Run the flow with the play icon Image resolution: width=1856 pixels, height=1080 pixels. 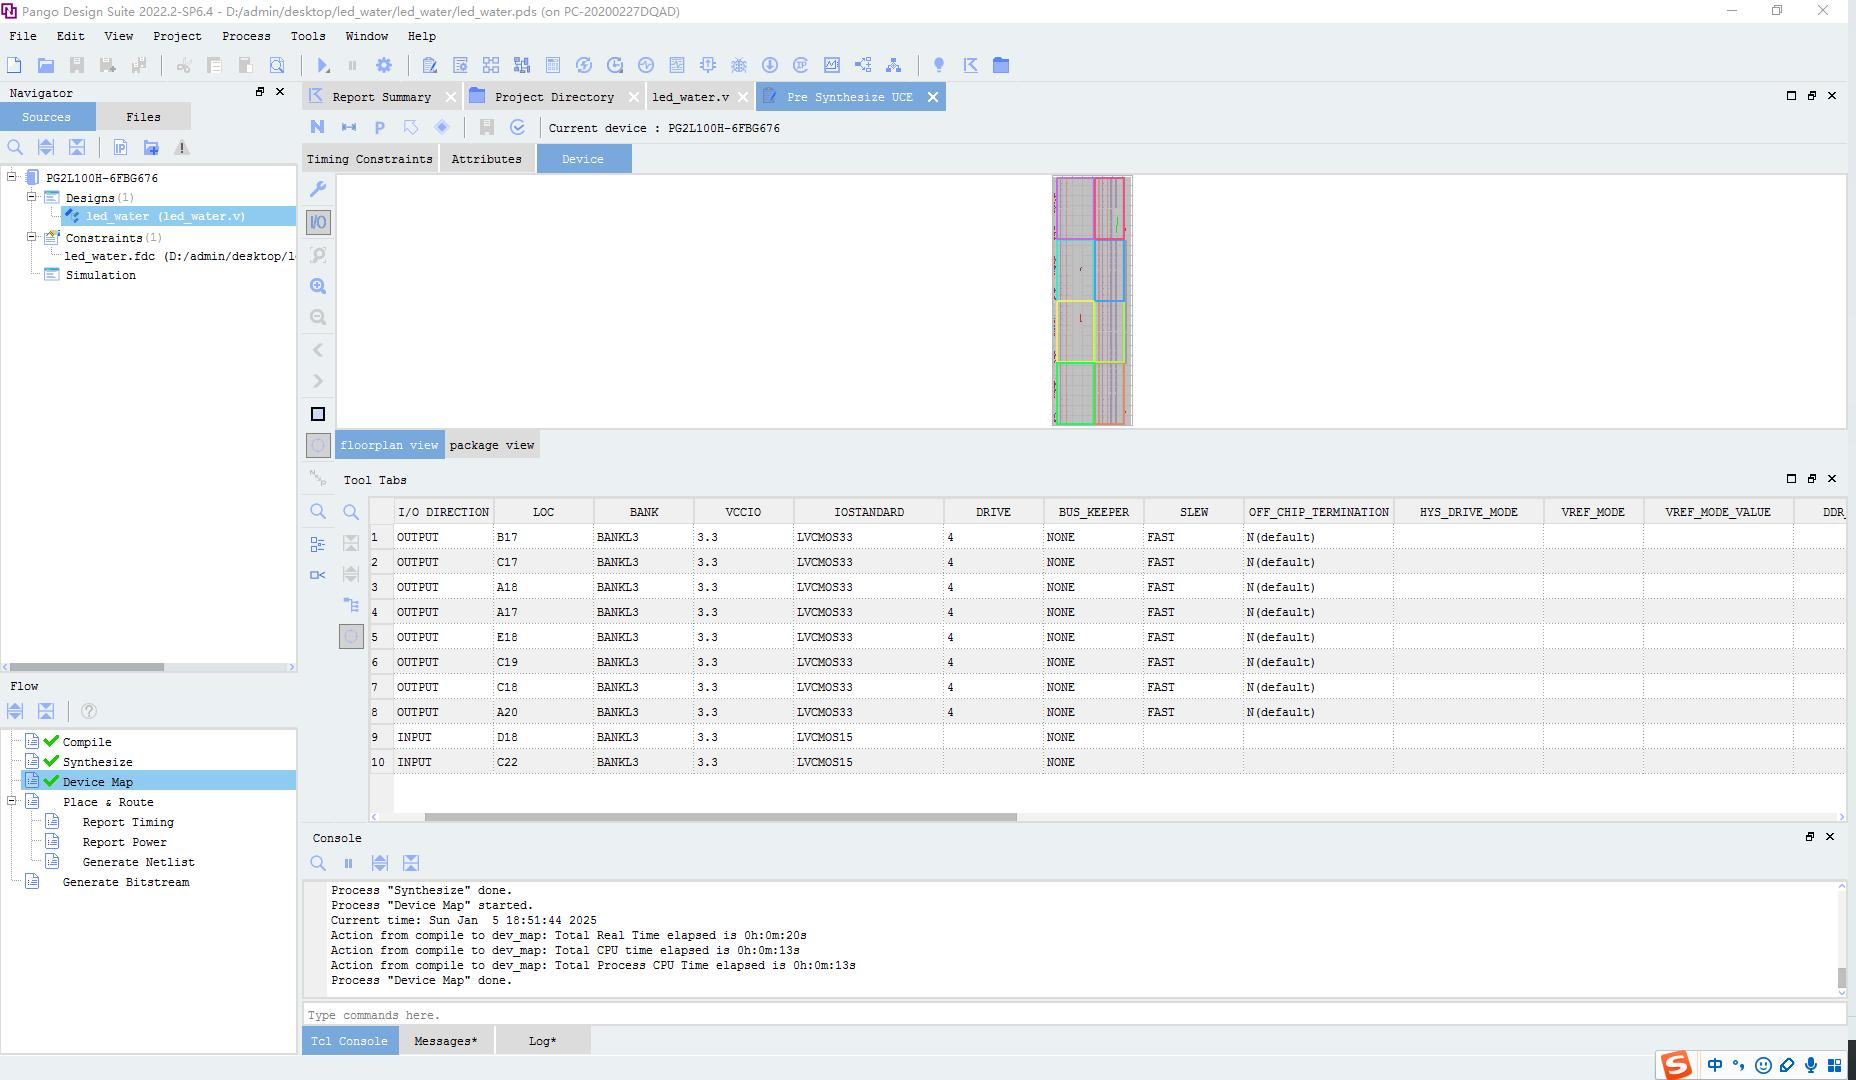pyautogui.click(x=323, y=65)
